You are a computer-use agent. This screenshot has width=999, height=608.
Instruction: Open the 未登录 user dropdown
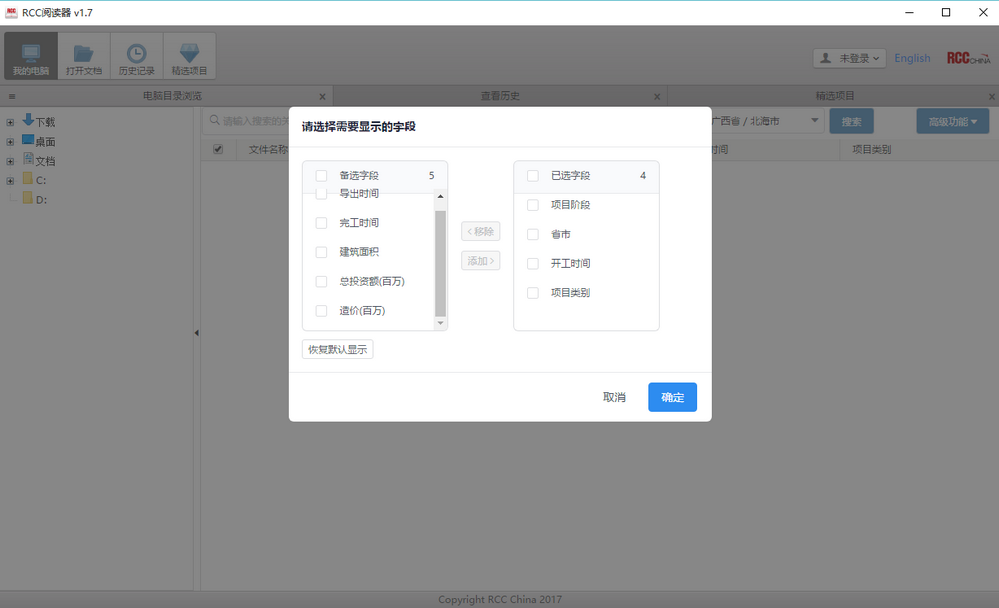(849, 59)
